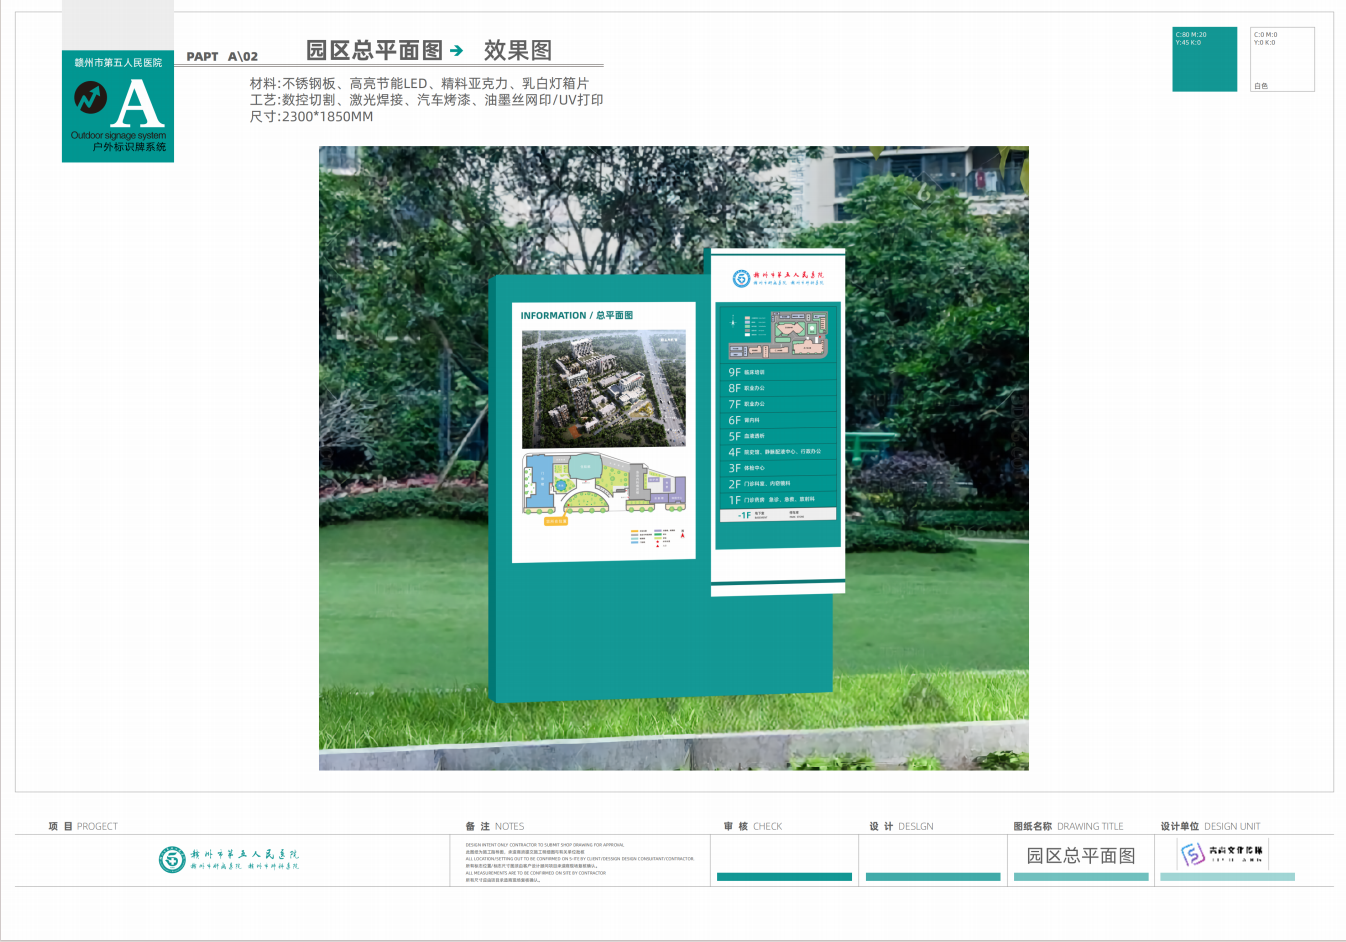Click the north compass marker on the sign's floor plan

click(733, 322)
